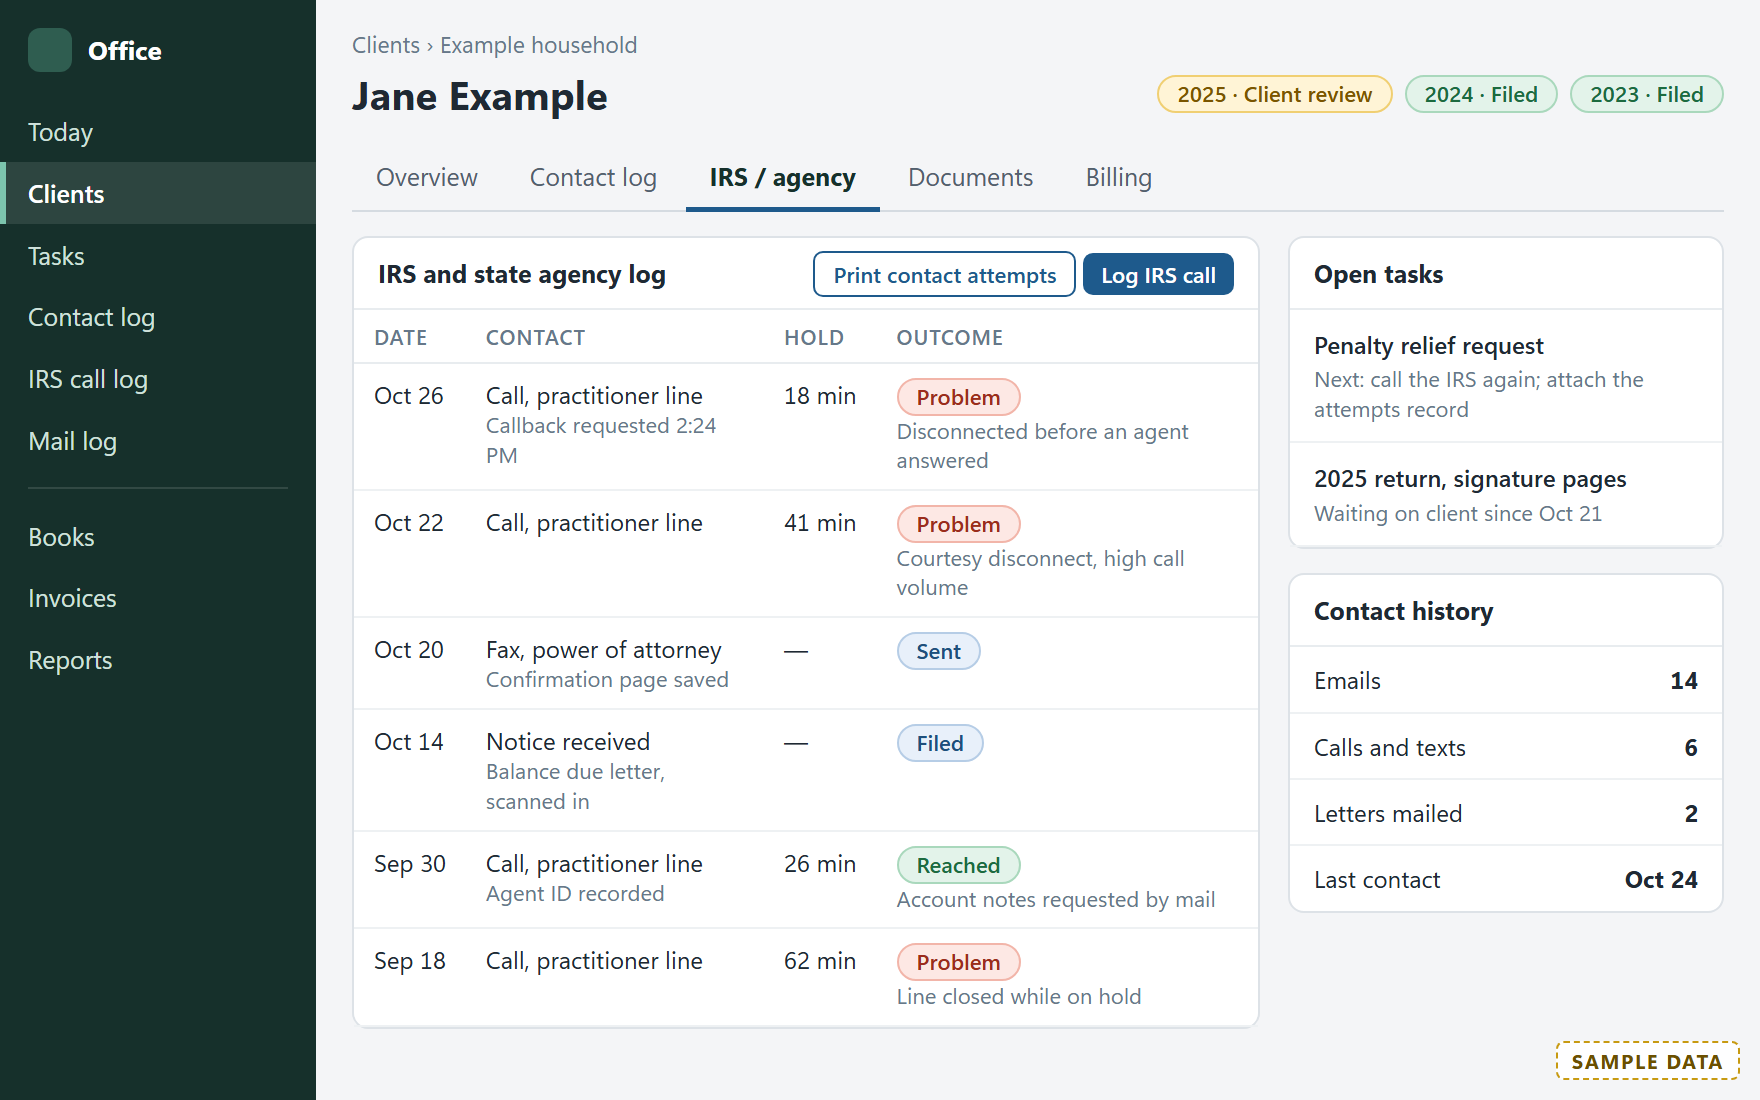
Task: Click the Emails row in Contact history
Action: [x=1506, y=680]
